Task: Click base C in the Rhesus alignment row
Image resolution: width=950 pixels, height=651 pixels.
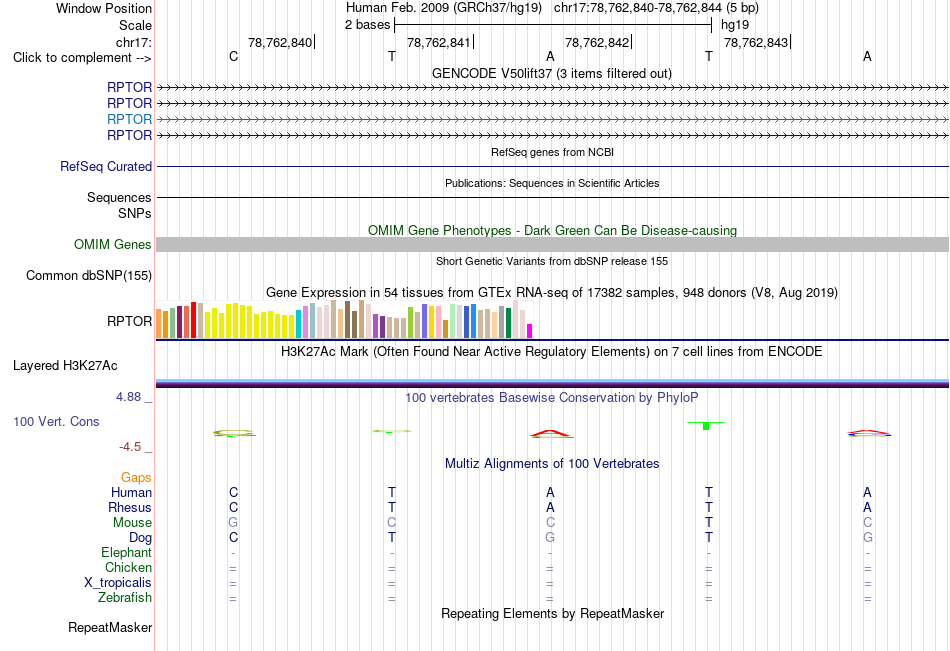Action: tap(233, 508)
